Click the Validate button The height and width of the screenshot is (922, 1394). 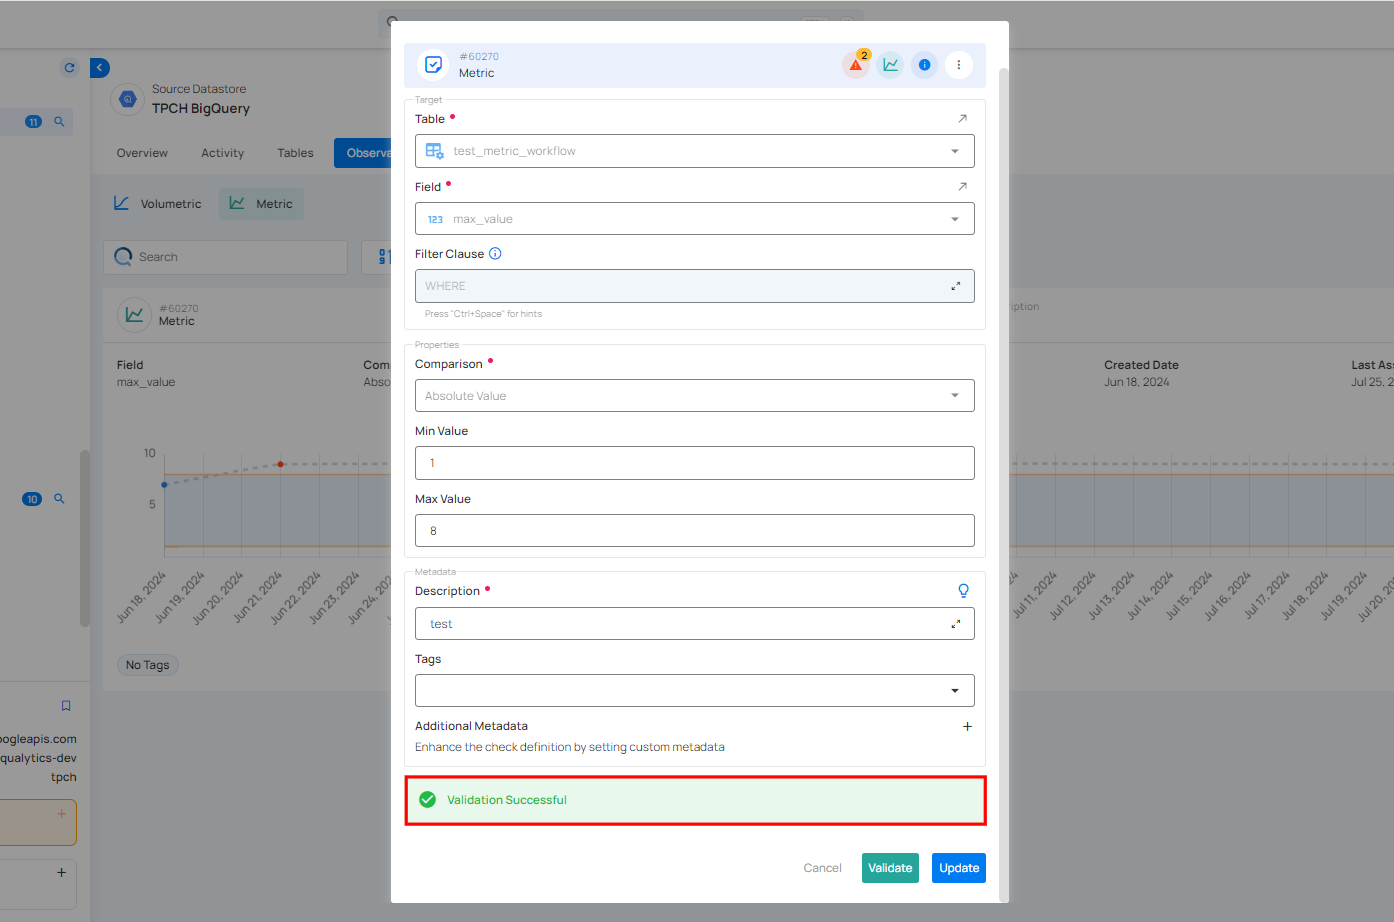pyautogui.click(x=890, y=868)
